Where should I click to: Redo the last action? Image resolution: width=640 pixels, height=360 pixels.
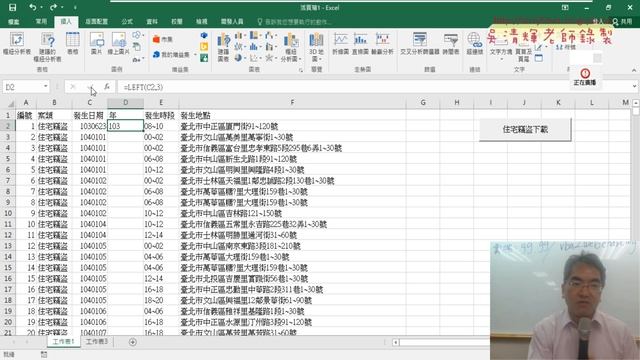click(x=53, y=7)
